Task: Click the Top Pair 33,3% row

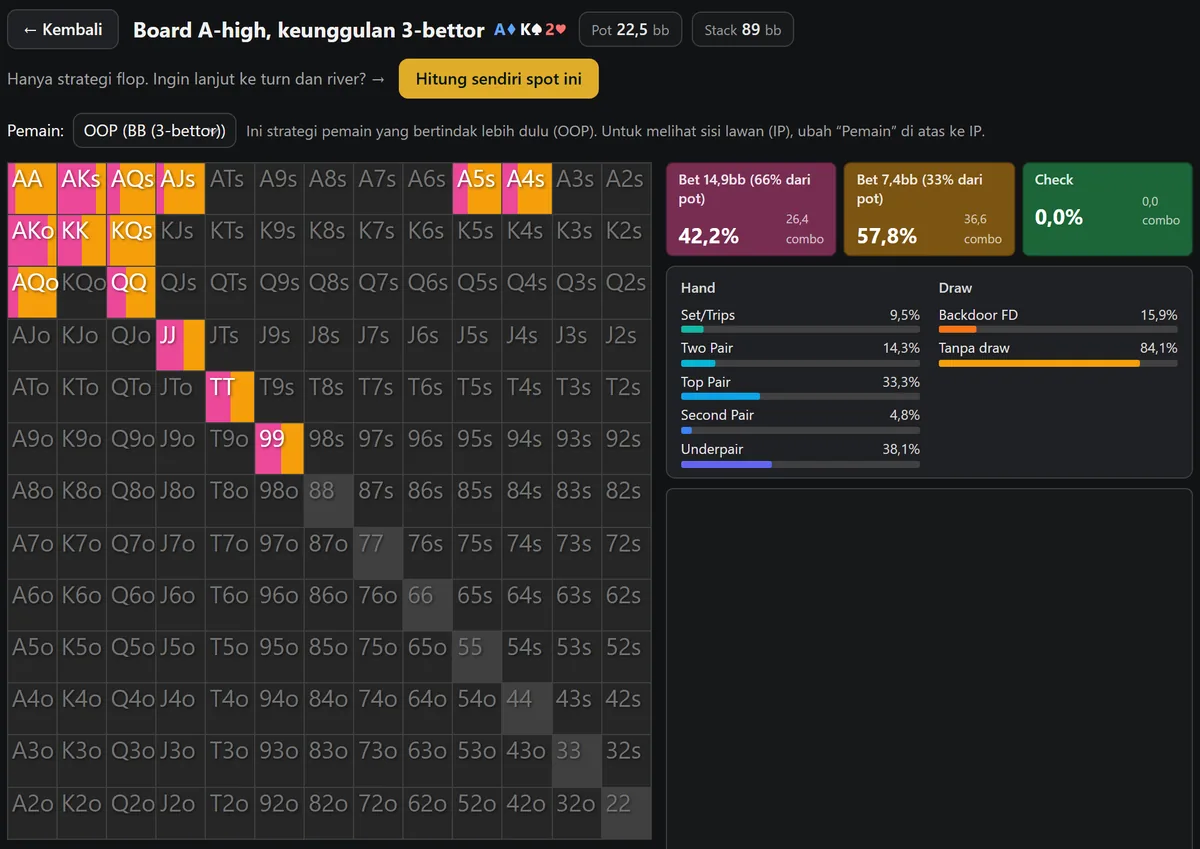Action: tap(800, 388)
